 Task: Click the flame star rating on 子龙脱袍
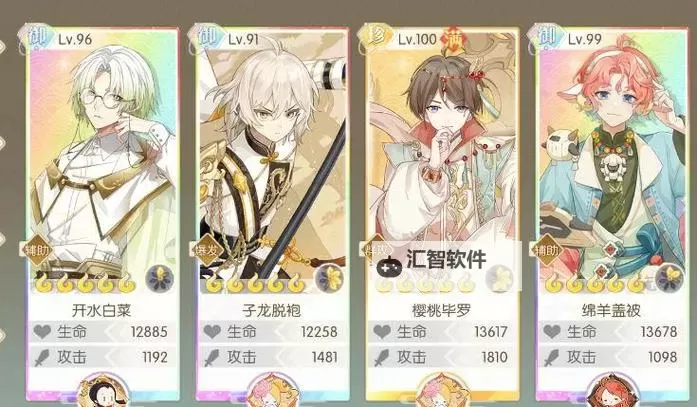click(x=253, y=283)
